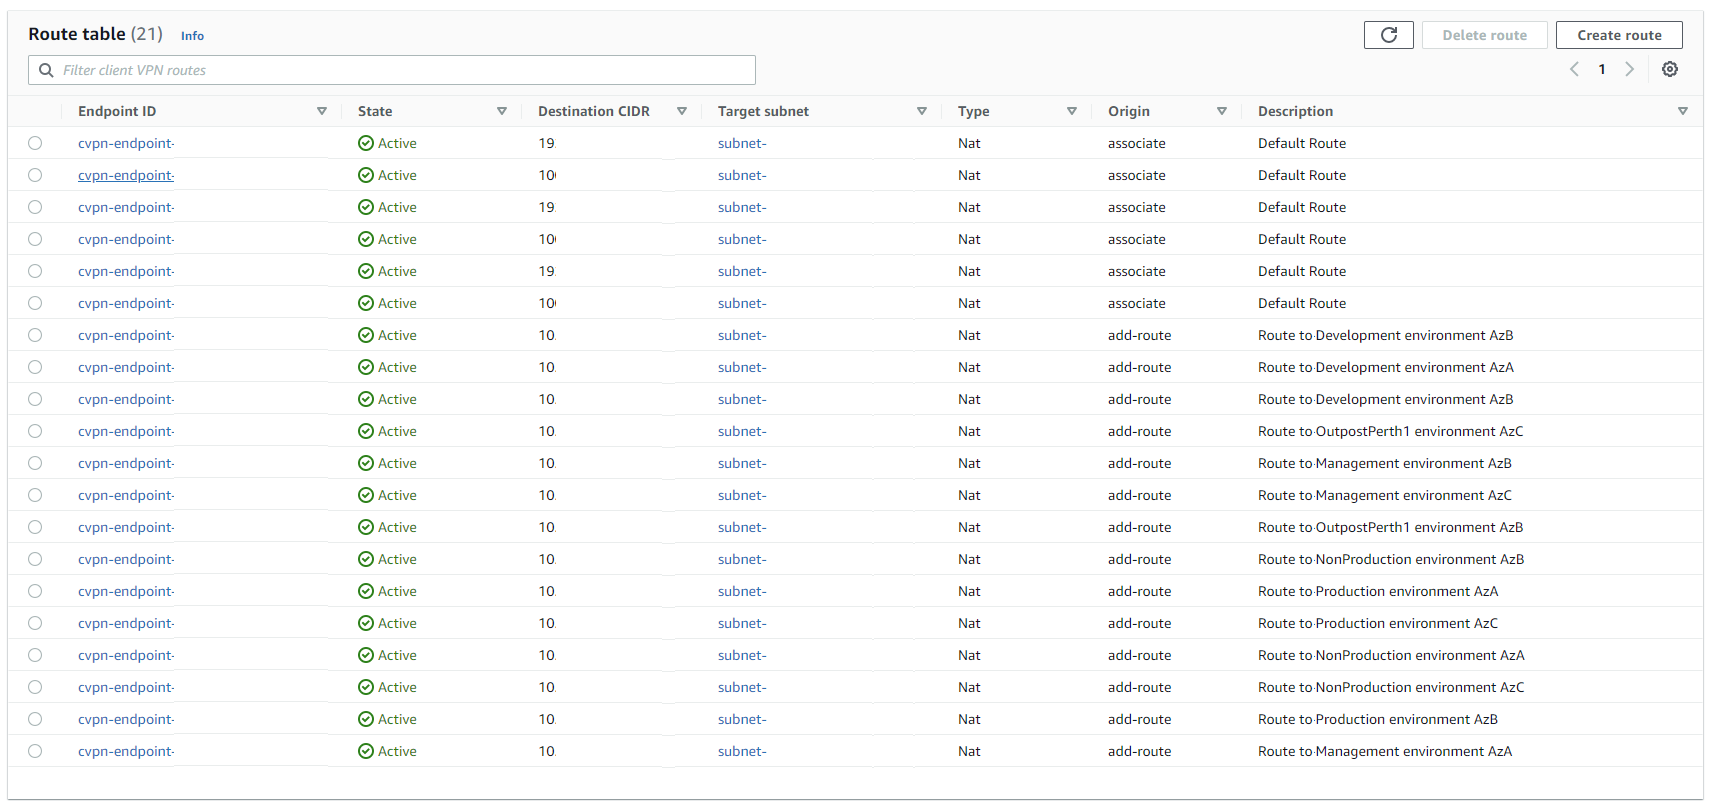The width and height of the screenshot is (1714, 808).
Task: Open the Info link
Action: [x=192, y=36]
